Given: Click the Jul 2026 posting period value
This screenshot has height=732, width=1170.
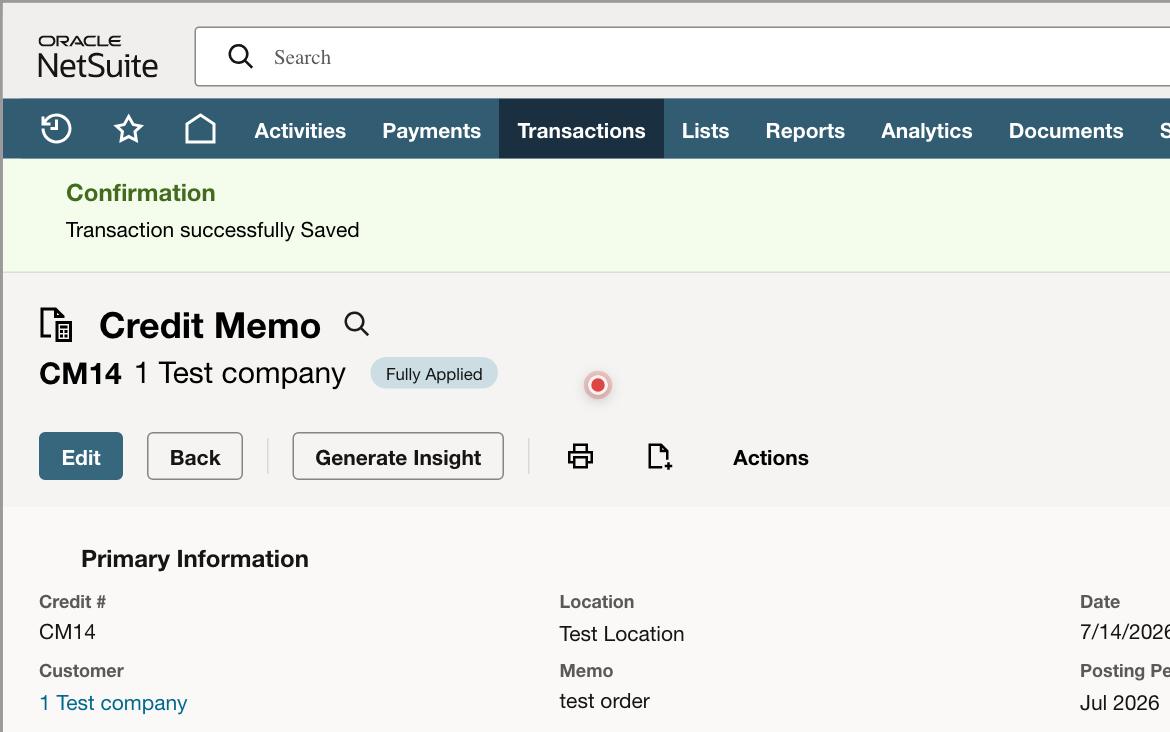Looking at the screenshot, I should pyautogui.click(x=1119, y=703).
